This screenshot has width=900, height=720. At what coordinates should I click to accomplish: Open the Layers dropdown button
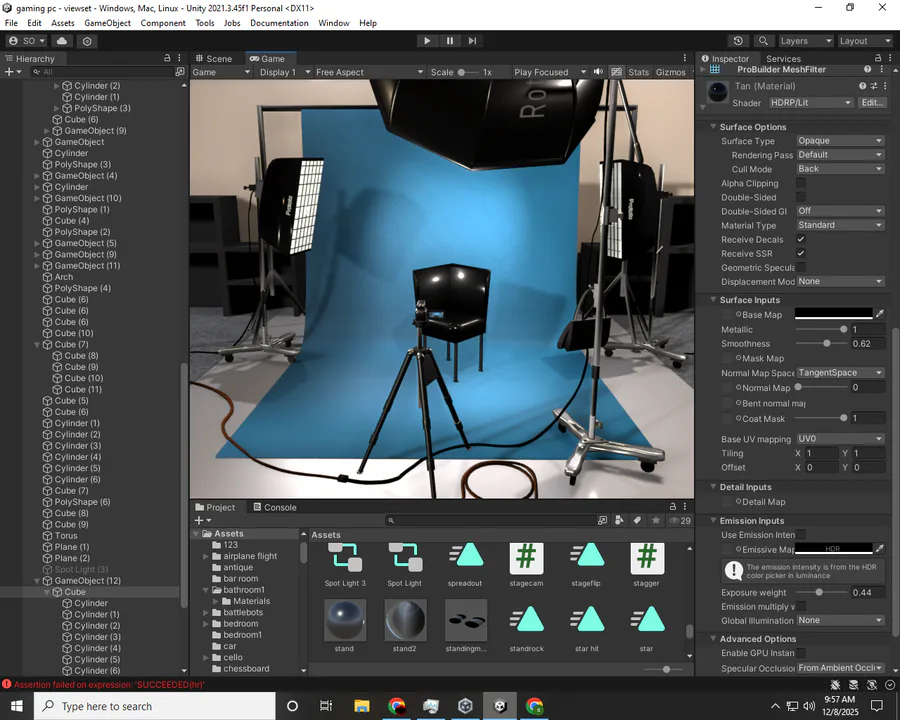(805, 41)
